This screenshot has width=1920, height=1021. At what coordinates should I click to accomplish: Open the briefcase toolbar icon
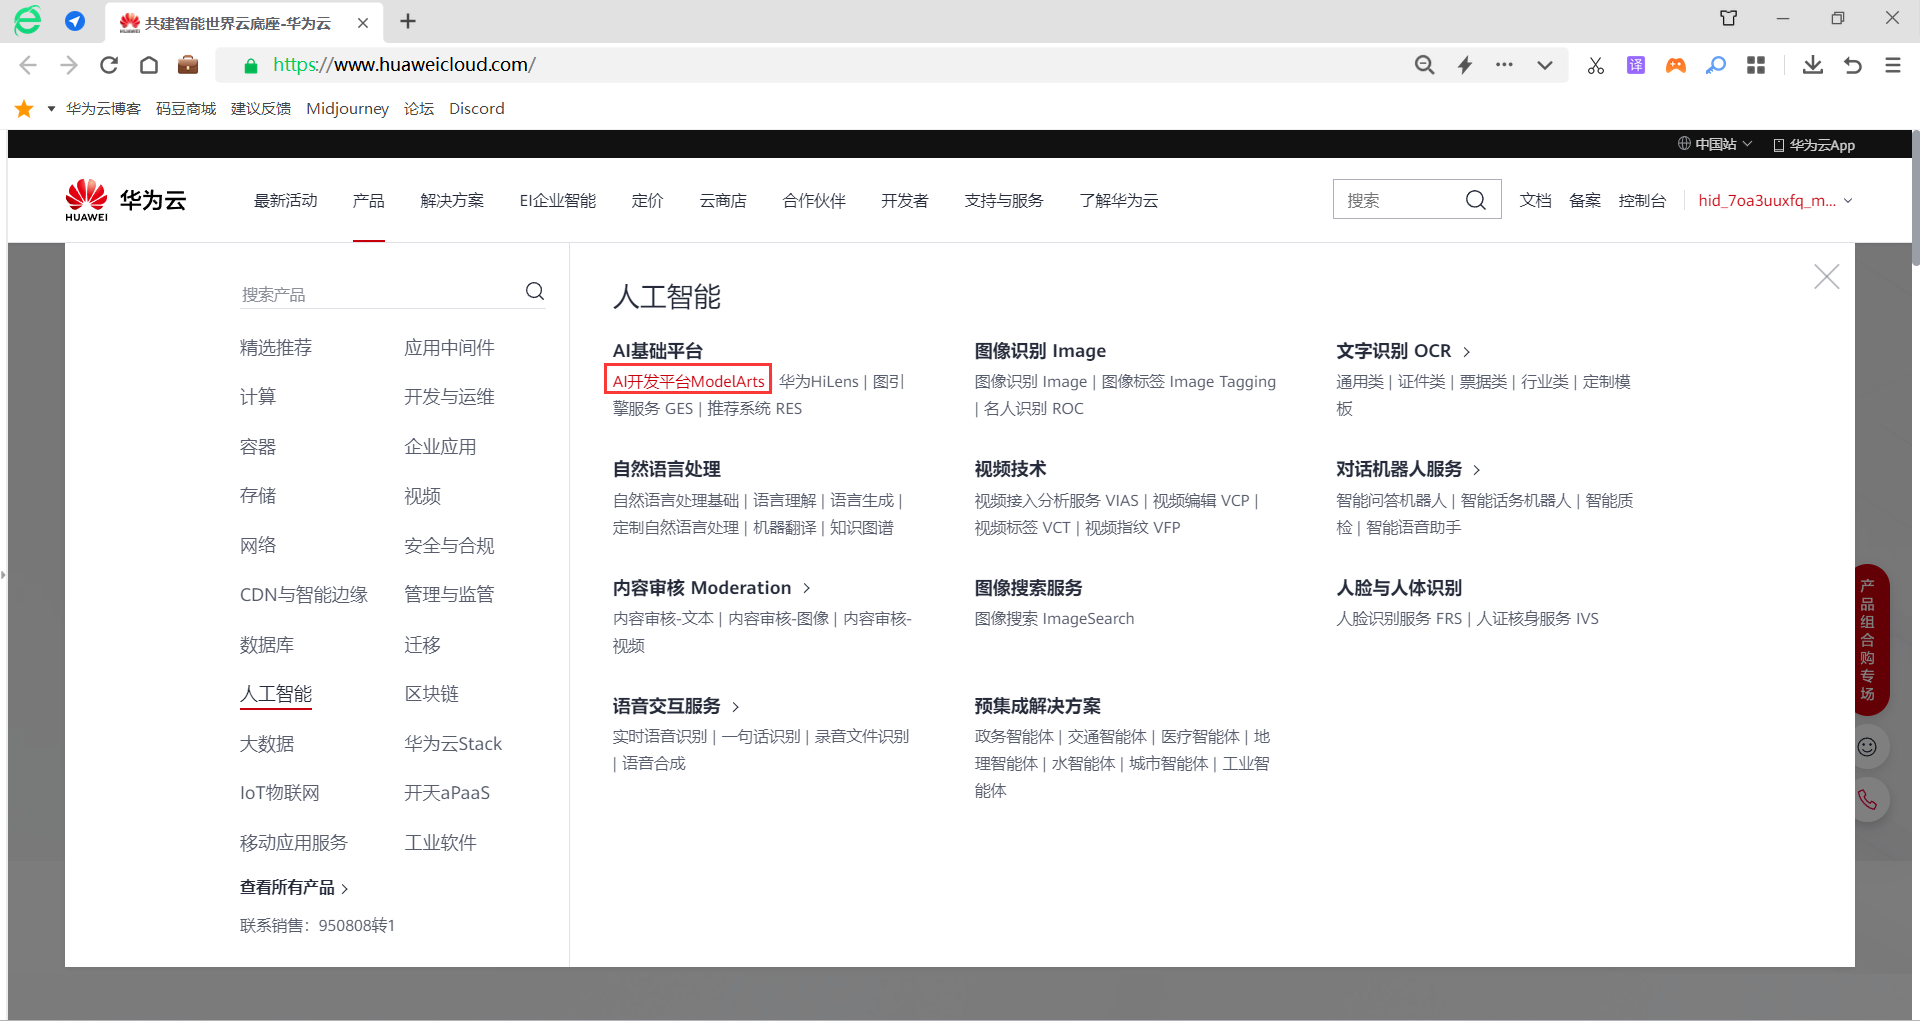tap(188, 65)
